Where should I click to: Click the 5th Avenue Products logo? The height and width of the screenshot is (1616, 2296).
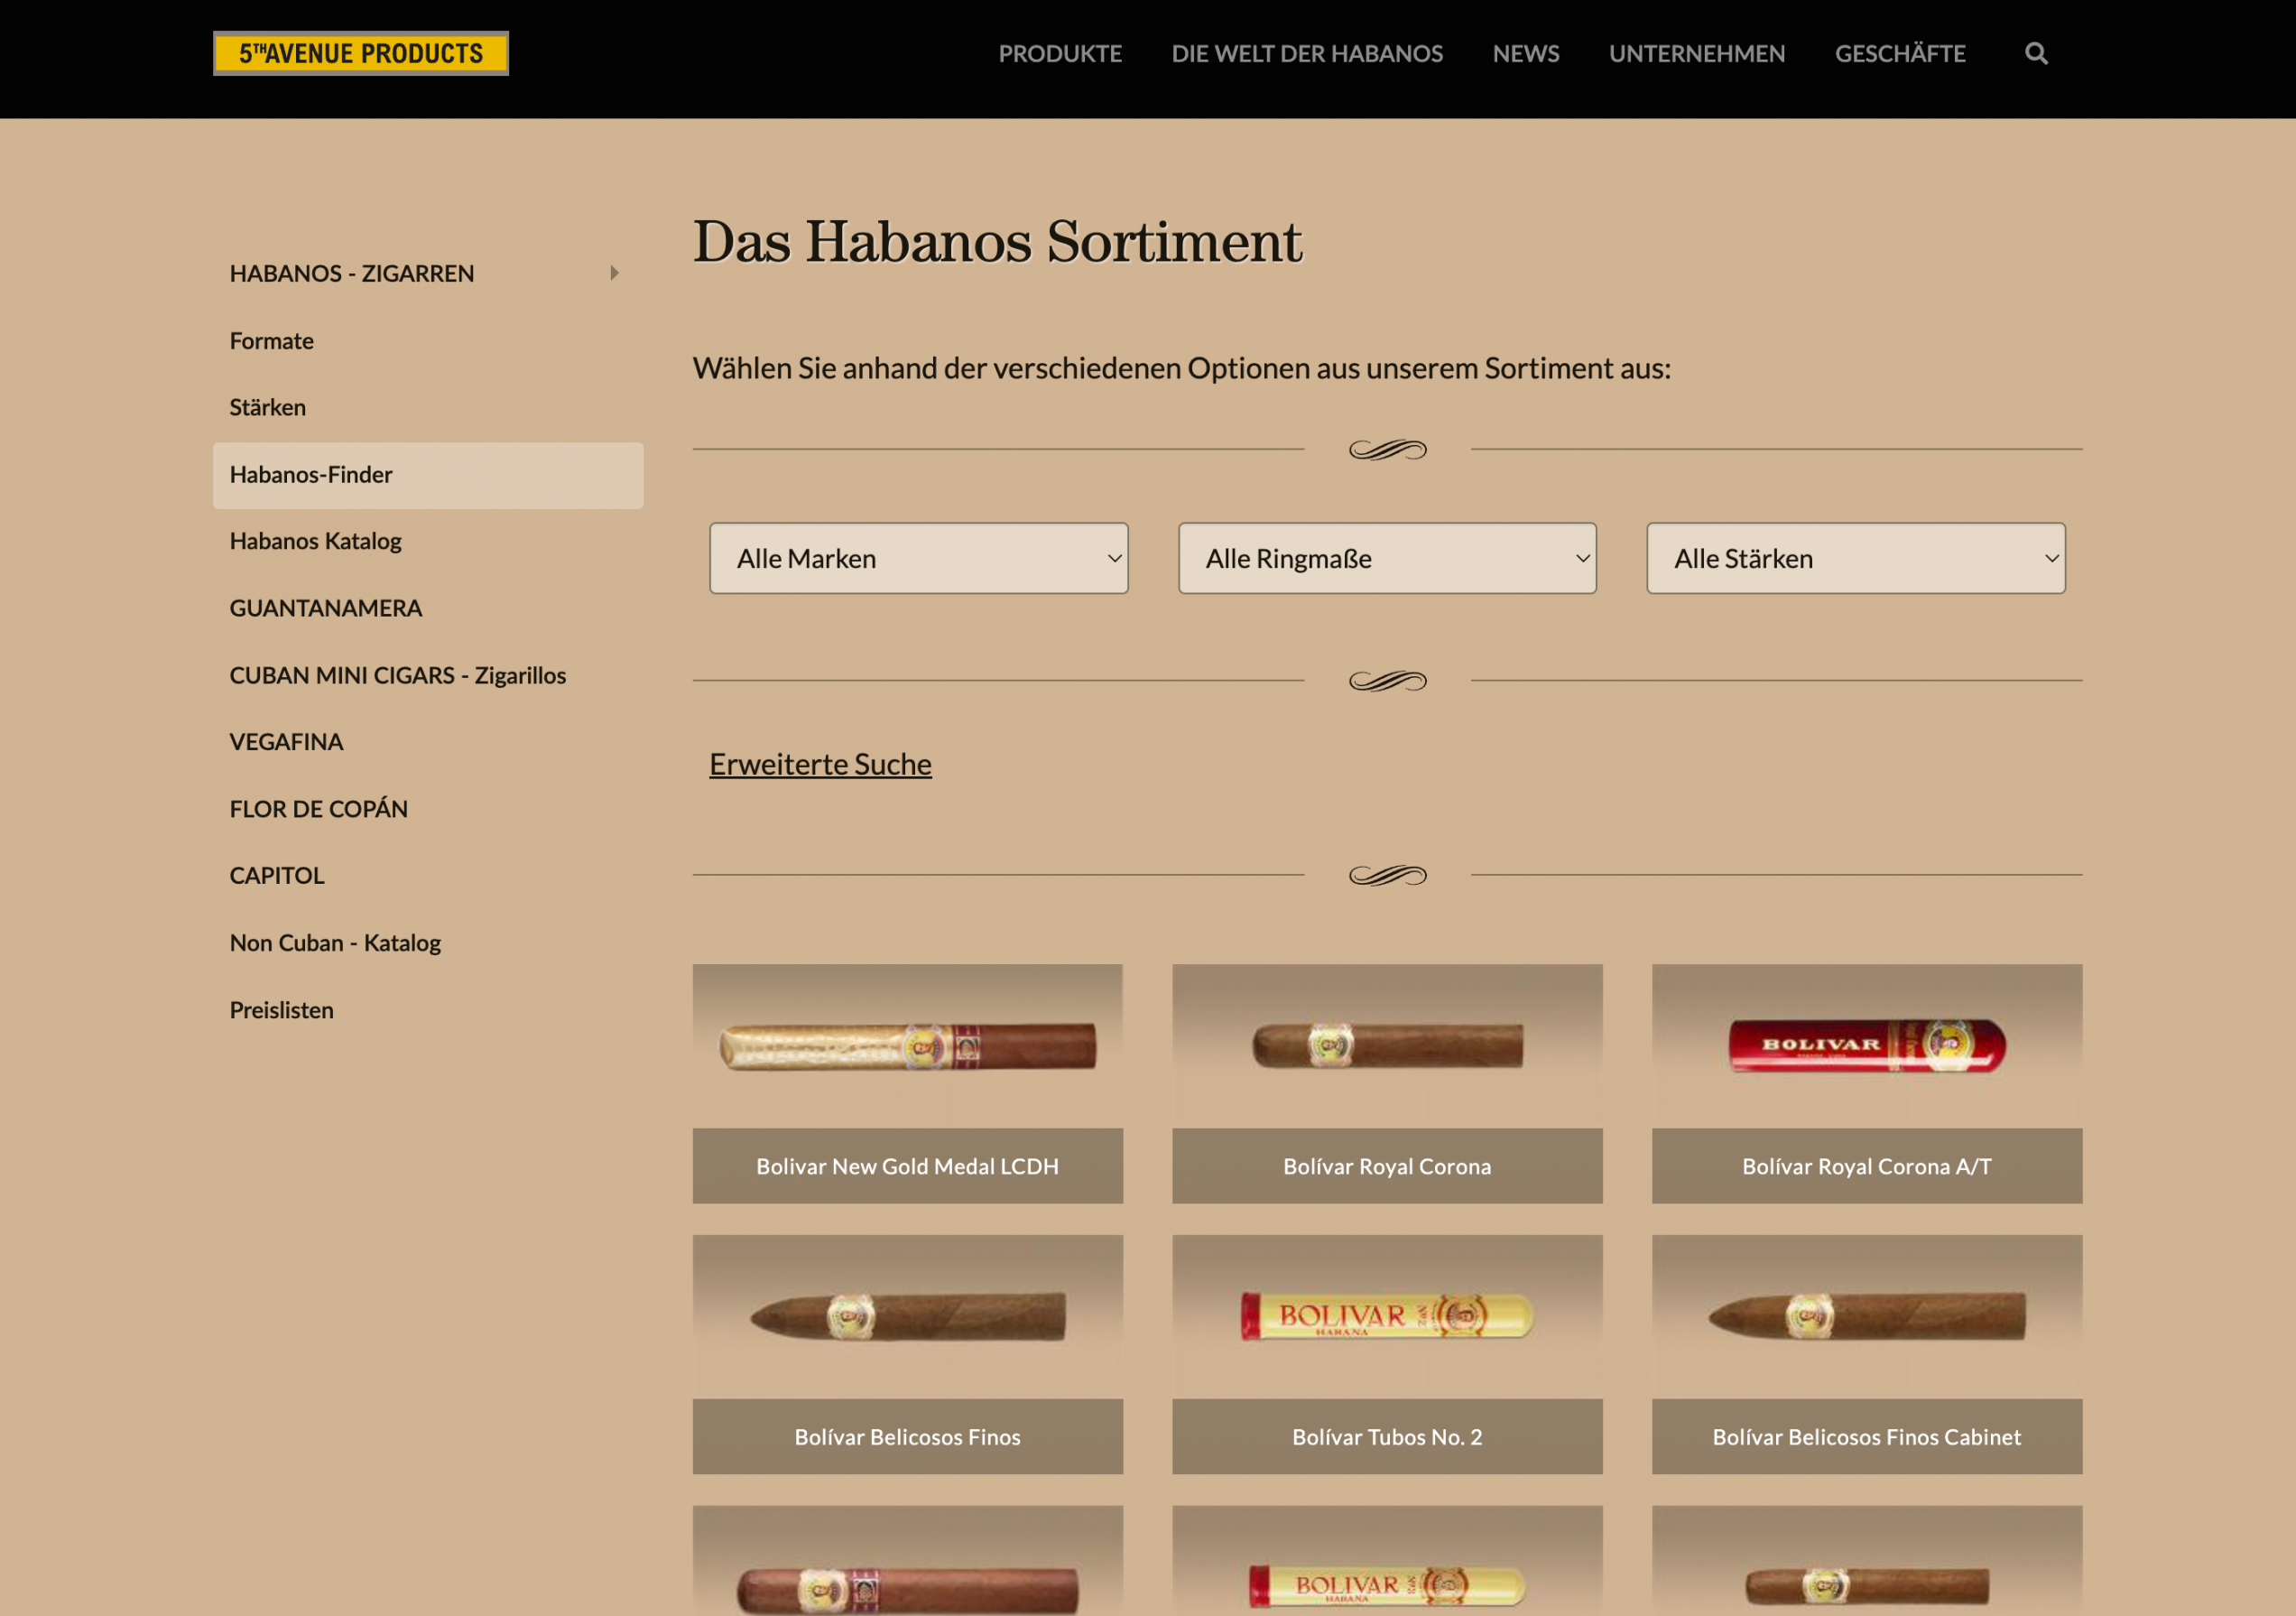coord(360,54)
